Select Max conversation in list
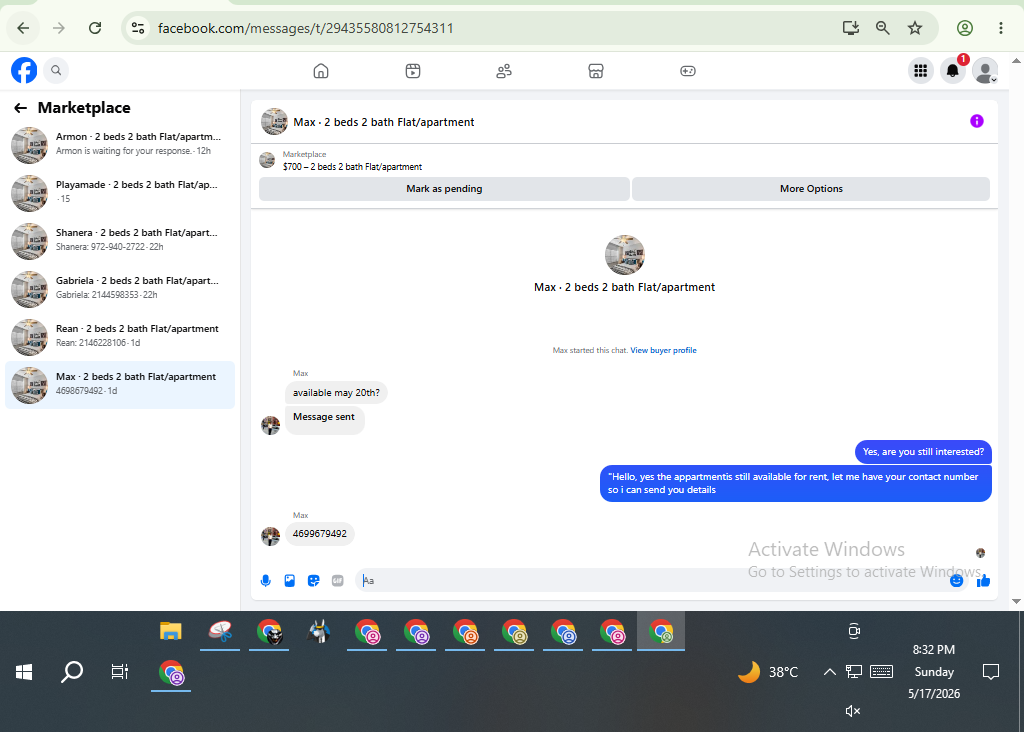 click(120, 385)
